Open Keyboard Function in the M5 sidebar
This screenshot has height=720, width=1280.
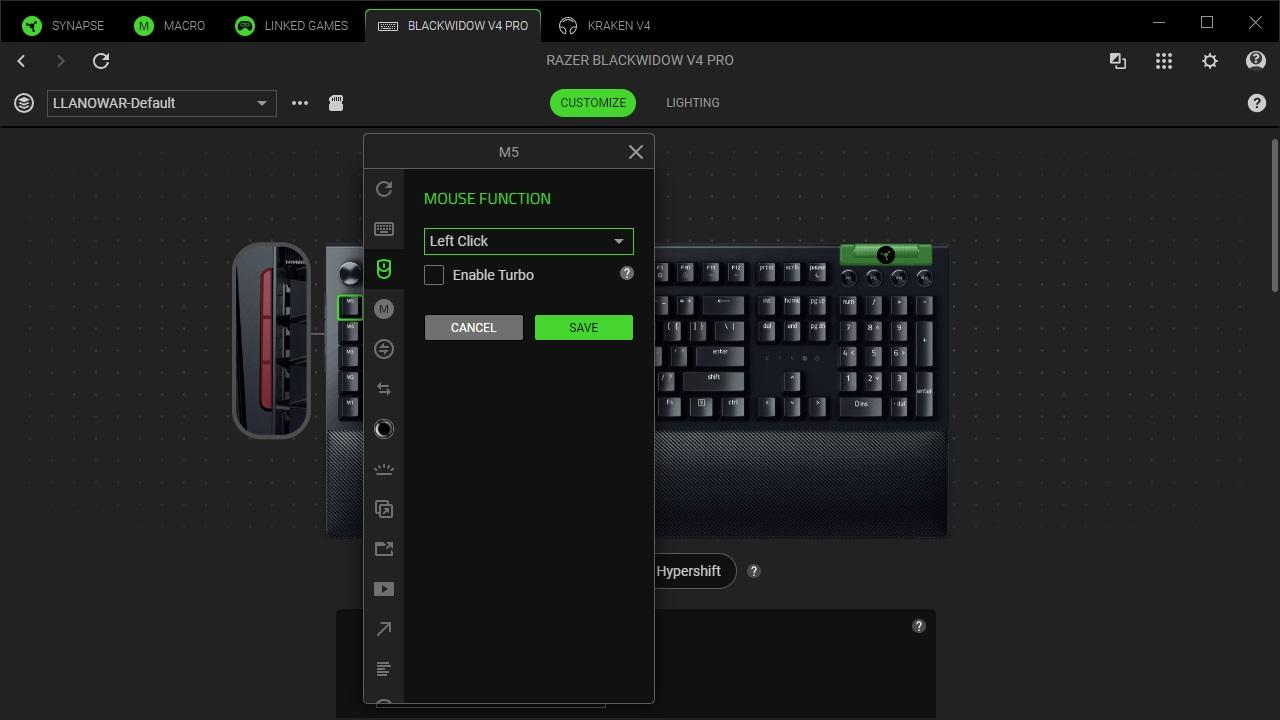pos(384,229)
